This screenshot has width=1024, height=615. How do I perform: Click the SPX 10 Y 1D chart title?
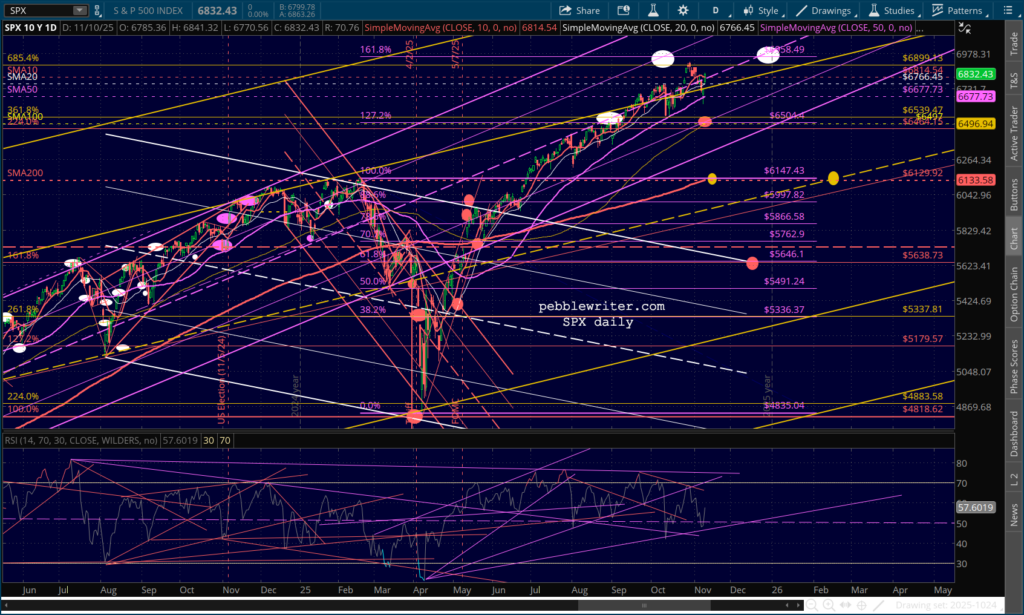click(x=31, y=28)
